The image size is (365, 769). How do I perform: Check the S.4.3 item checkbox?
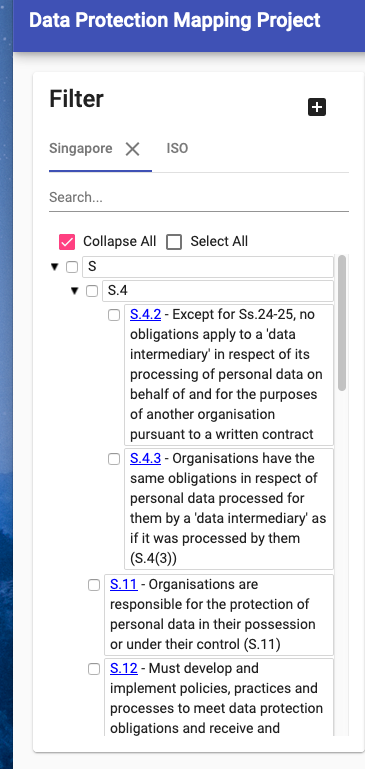pyautogui.click(x=114, y=459)
